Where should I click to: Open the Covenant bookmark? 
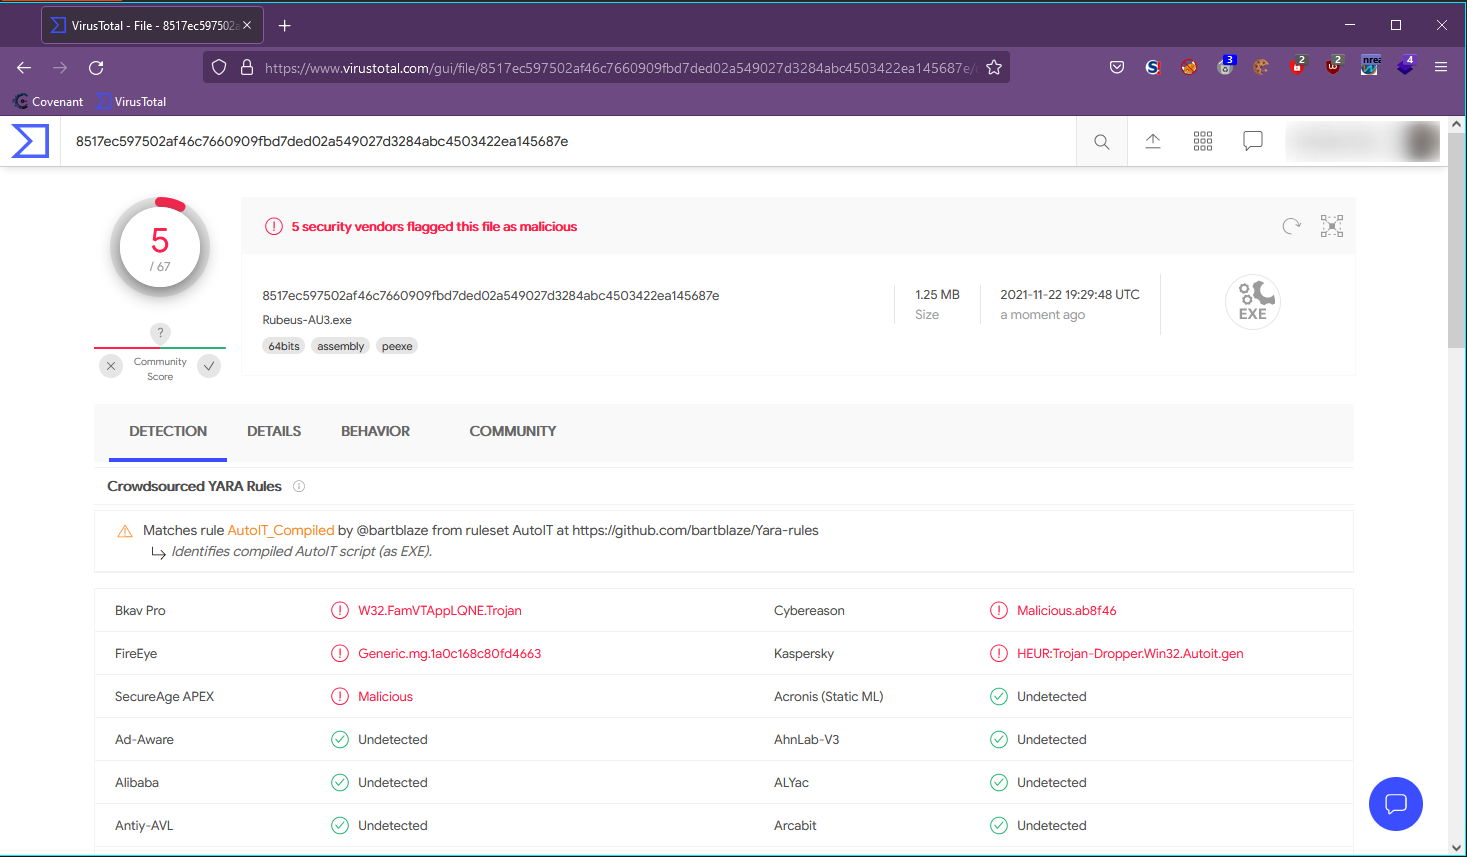[x=48, y=102]
